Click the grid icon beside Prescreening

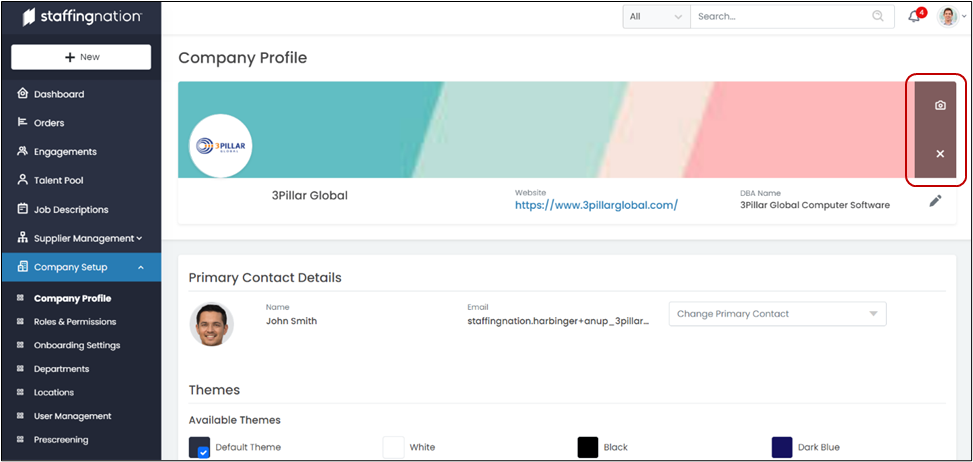click(x=20, y=440)
